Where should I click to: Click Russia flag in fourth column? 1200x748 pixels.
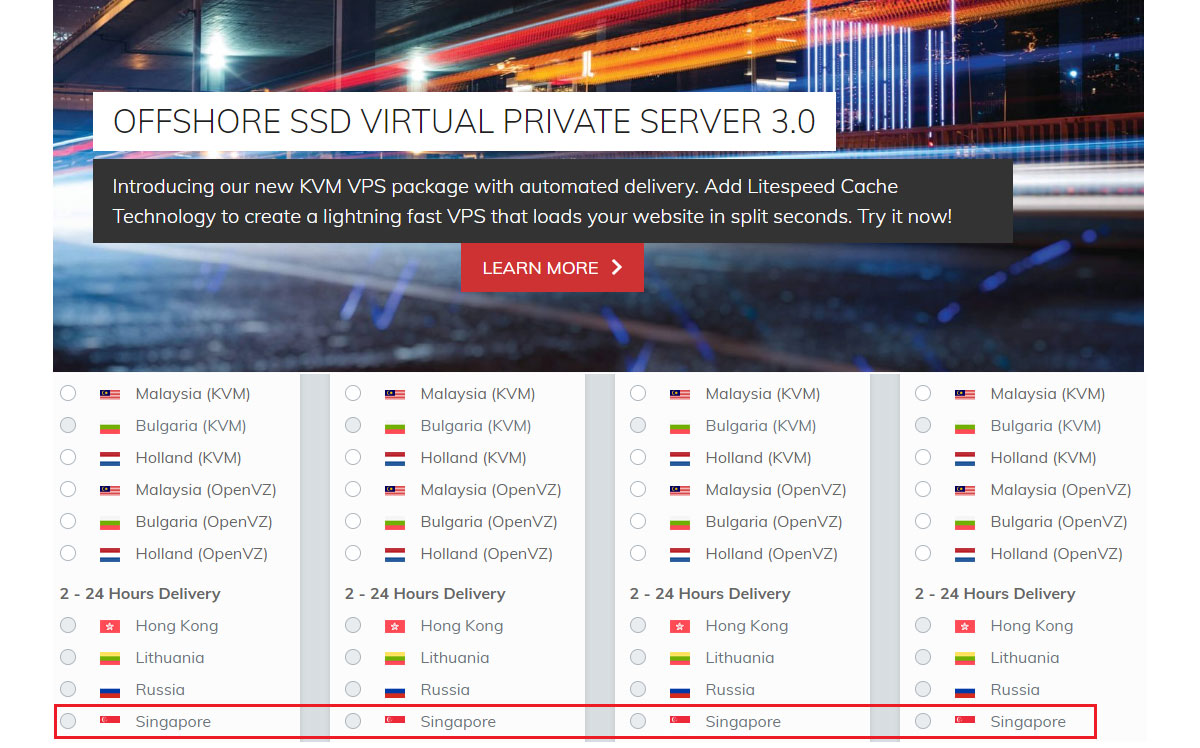click(965, 691)
